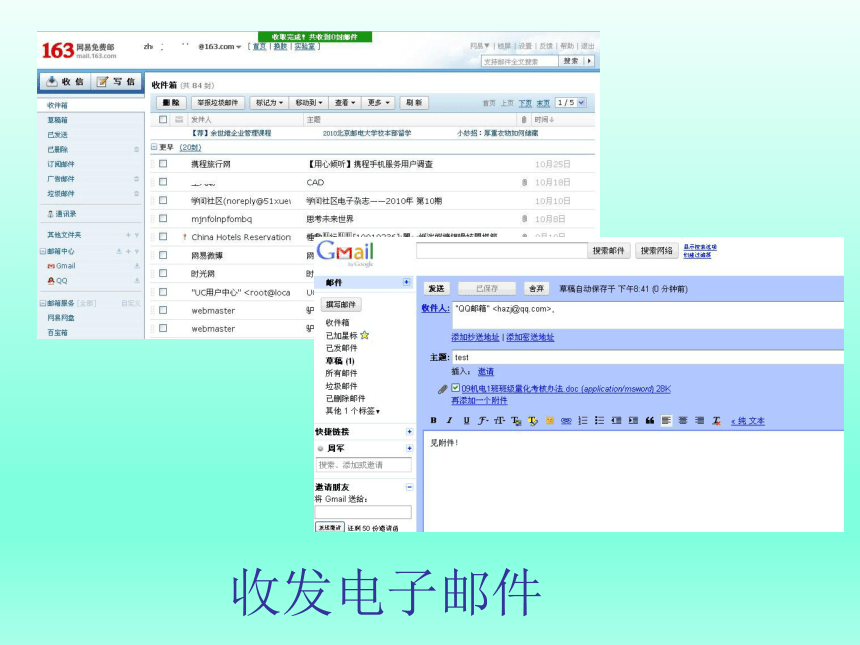Click the paperclip icon beside the attachment
Image resolution: width=860 pixels, height=645 pixels.
(x=443, y=389)
